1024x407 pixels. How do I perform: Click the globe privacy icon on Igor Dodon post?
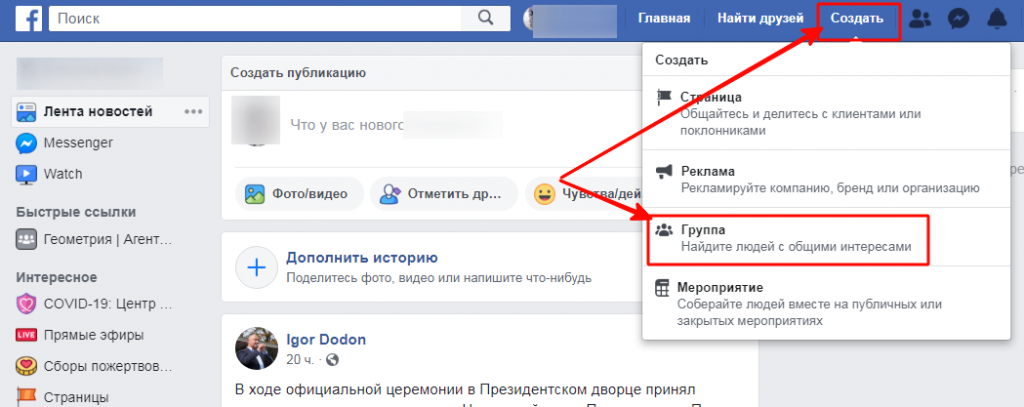point(333,360)
